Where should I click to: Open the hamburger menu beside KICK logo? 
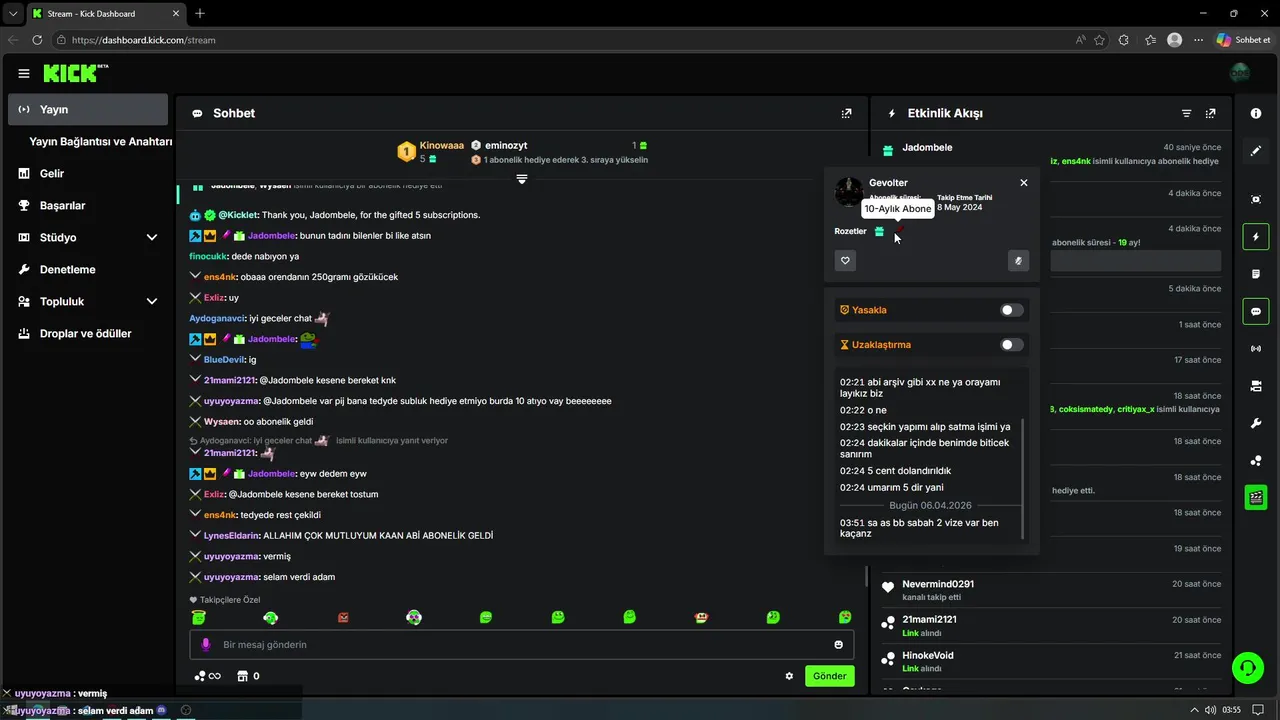[24, 73]
